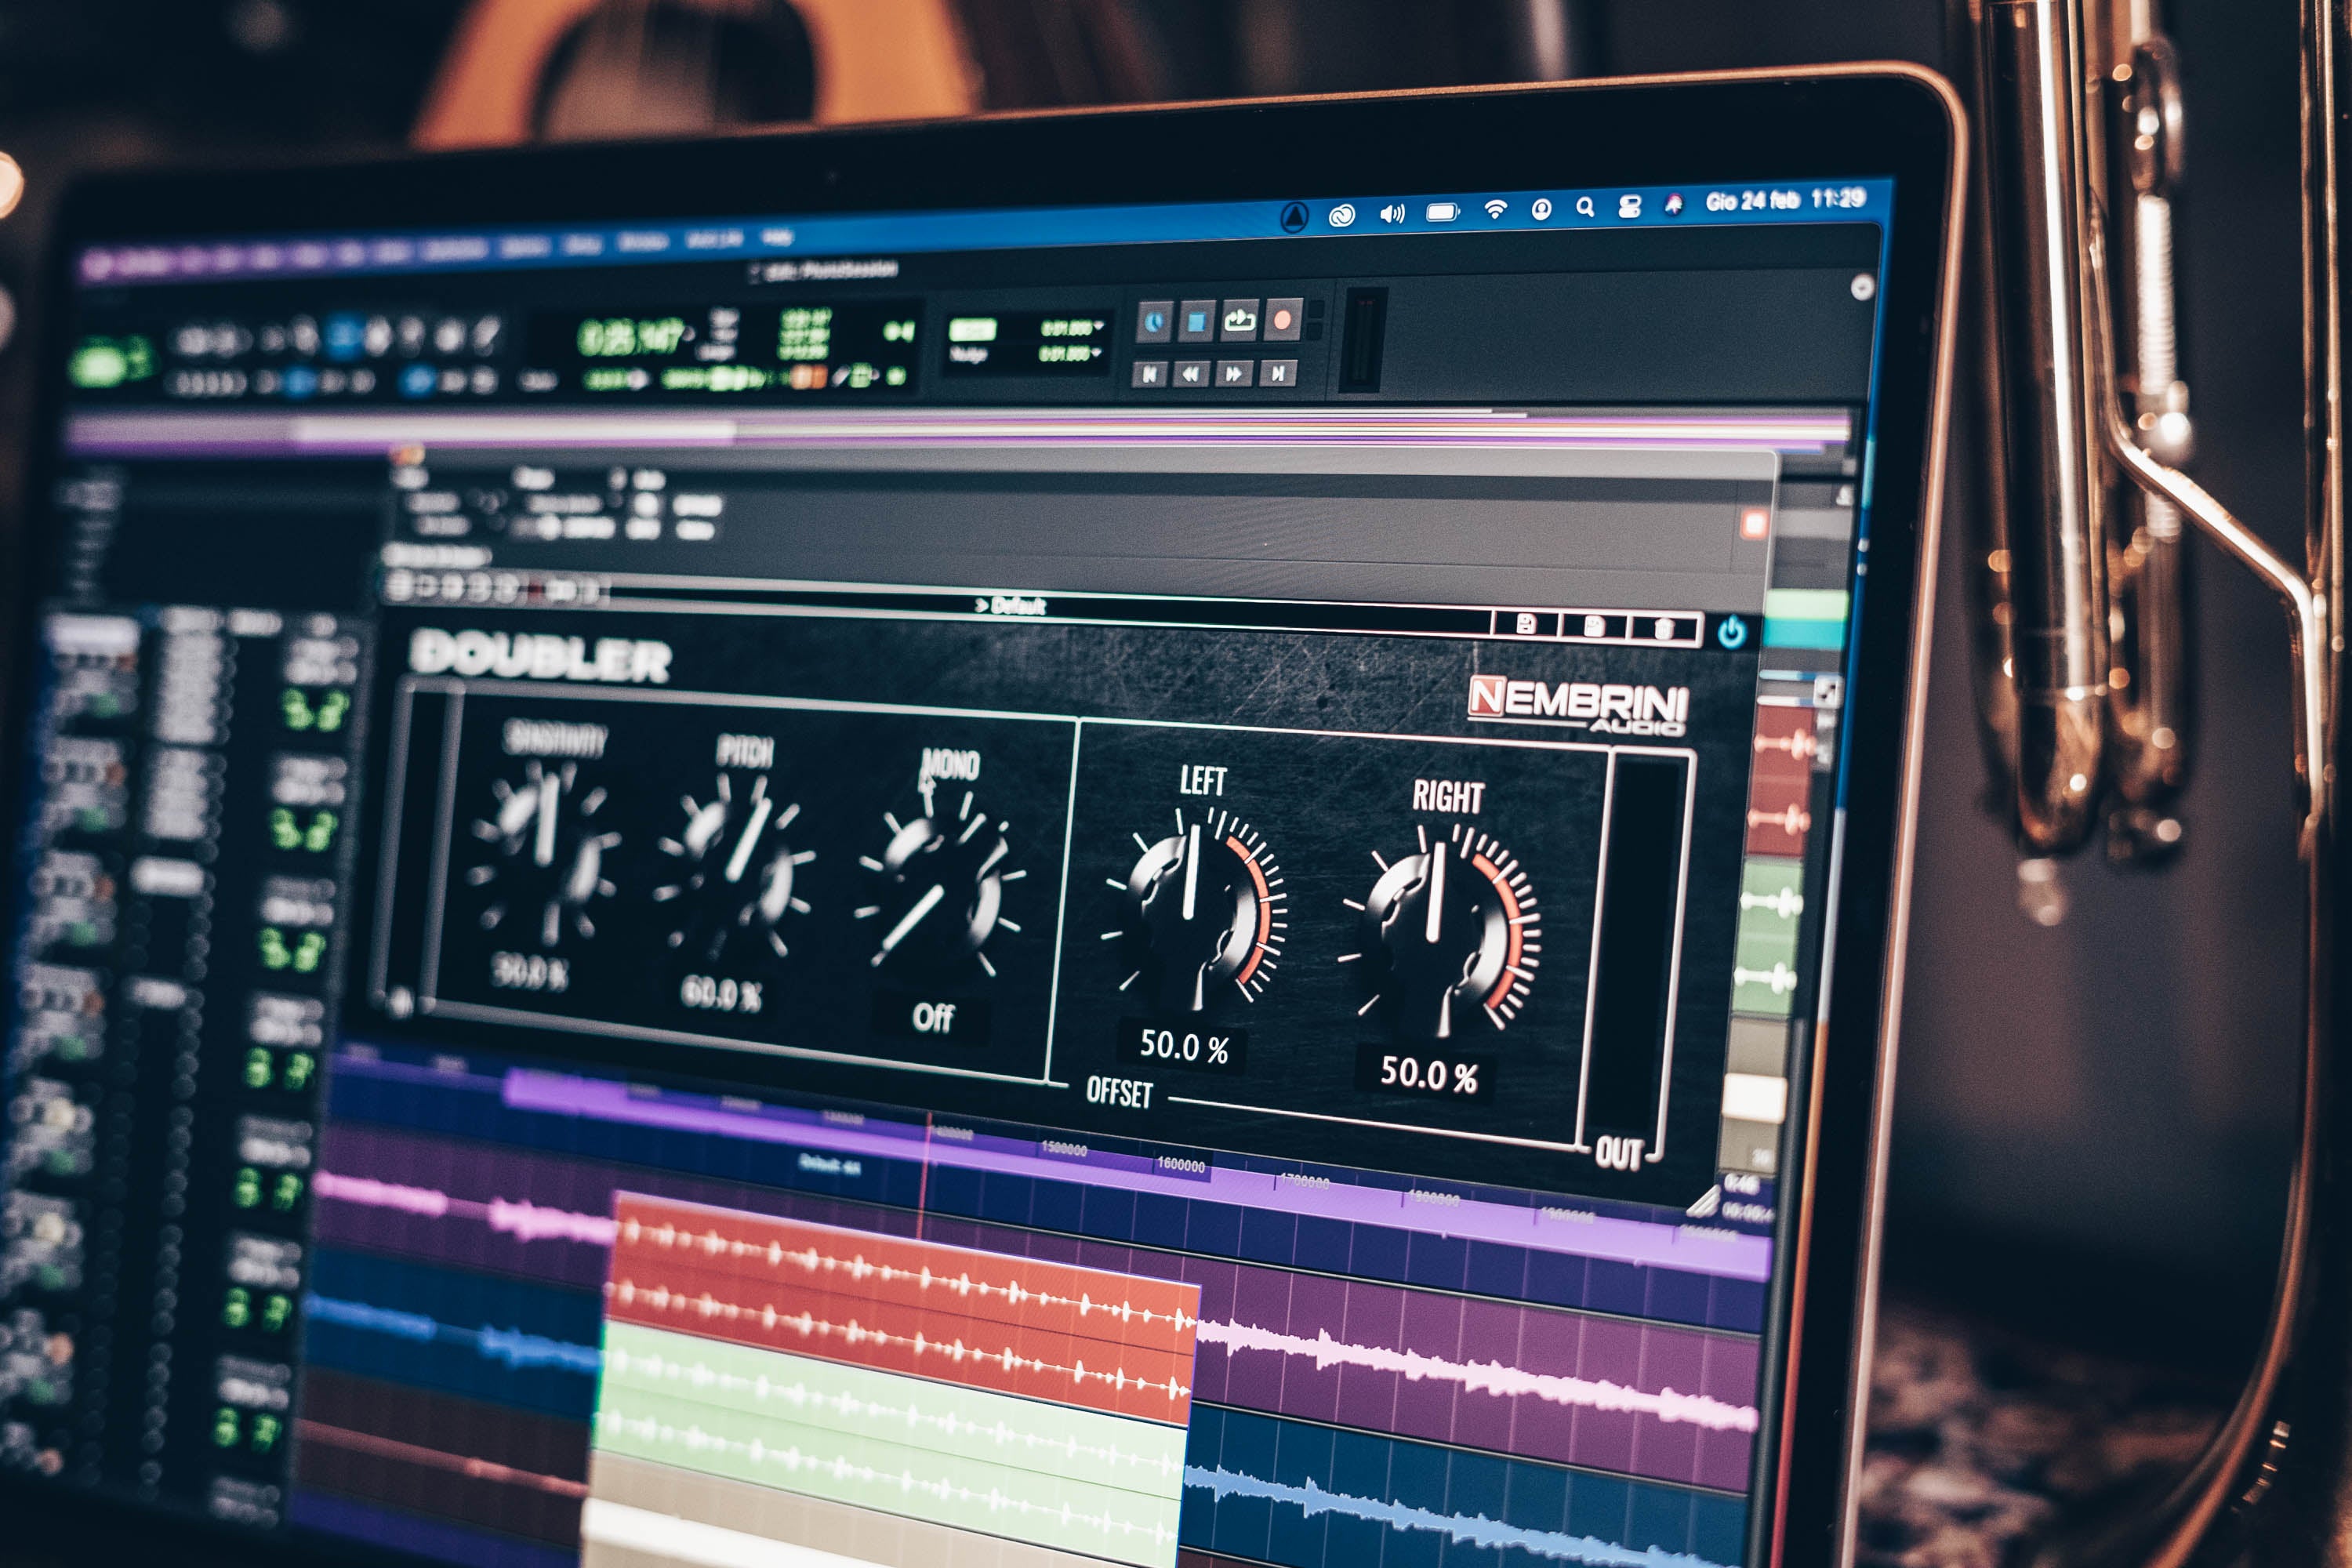Screen dimensions: 2352x1568
Task: Click the battery status icon
Action: tap(1442, 212)
